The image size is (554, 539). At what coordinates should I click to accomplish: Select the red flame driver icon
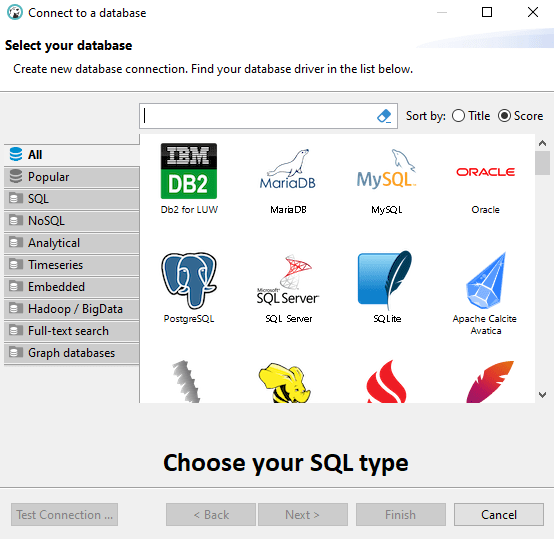tap(387, 381)
